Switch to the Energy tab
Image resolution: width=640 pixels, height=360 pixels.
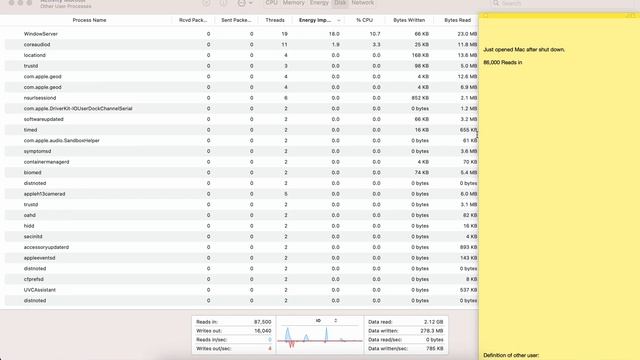click(x=319, y=2)
